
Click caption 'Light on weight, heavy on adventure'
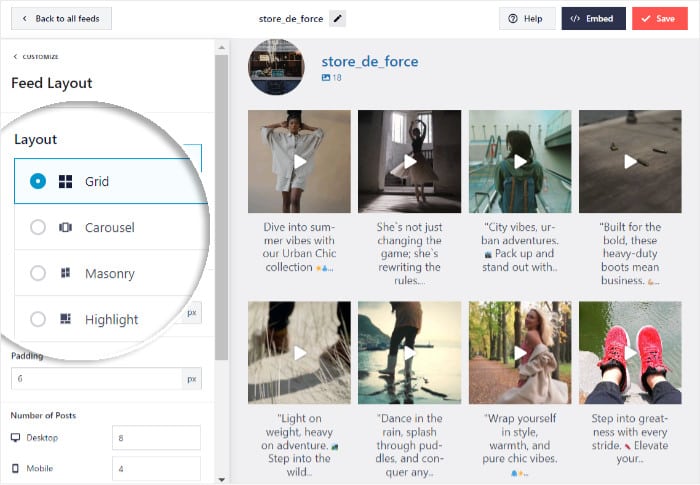click(x=299, y=445)
